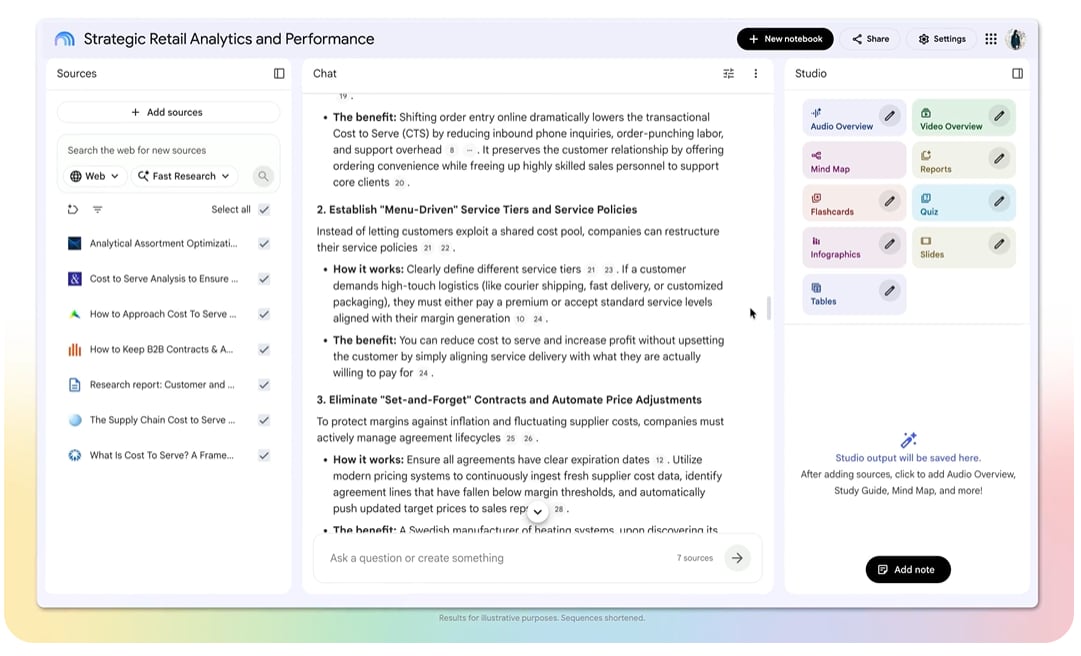The height and width of the screenshot is (656, 1081).
Task: Collapse the Studio panel icon
Action: pos(1017,74)
